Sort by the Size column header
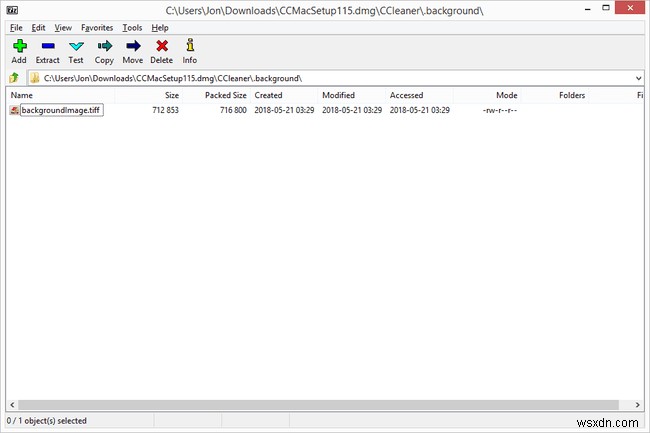The height and width of the screenshot is (433, 650). pos(148,95)
